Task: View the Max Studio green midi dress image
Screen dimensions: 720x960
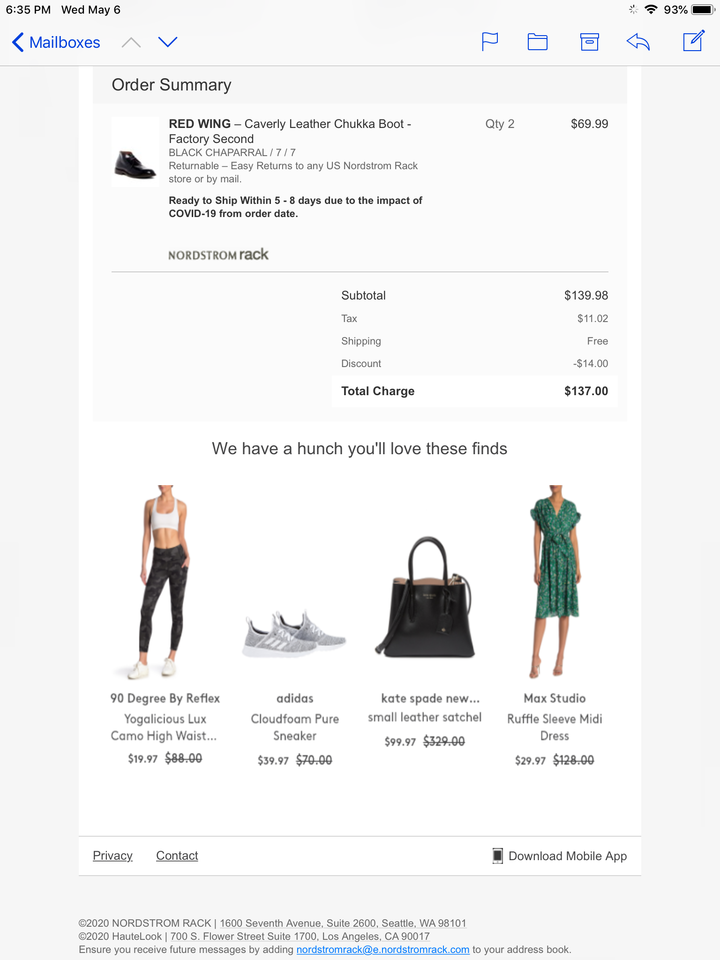Action: [x=555, y=581]
